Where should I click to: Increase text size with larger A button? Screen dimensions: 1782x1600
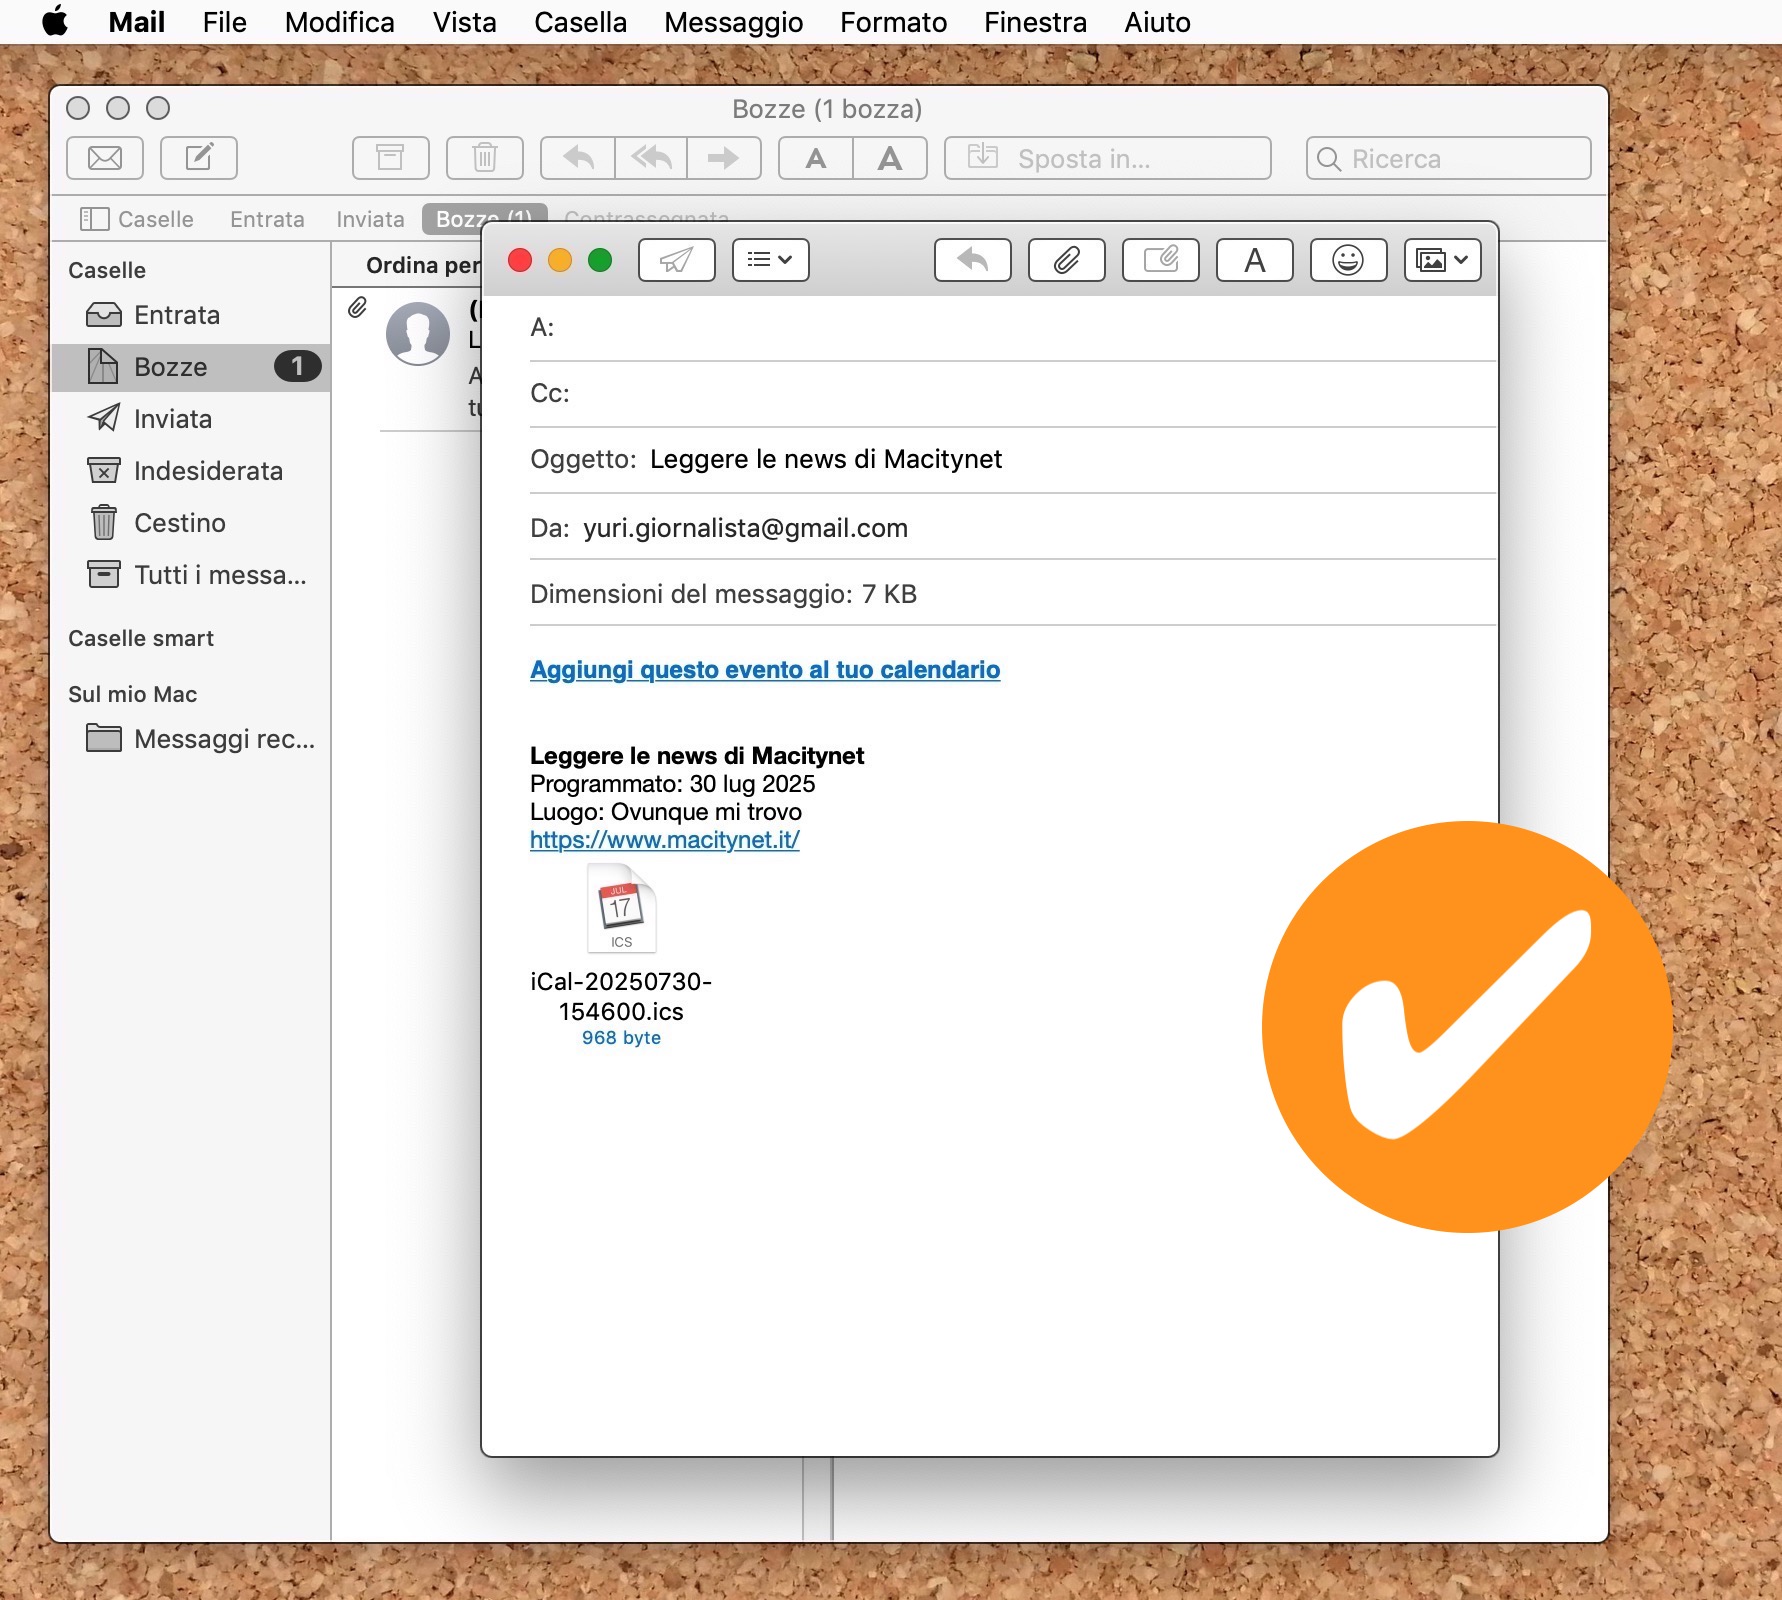[x=890, y=158]
